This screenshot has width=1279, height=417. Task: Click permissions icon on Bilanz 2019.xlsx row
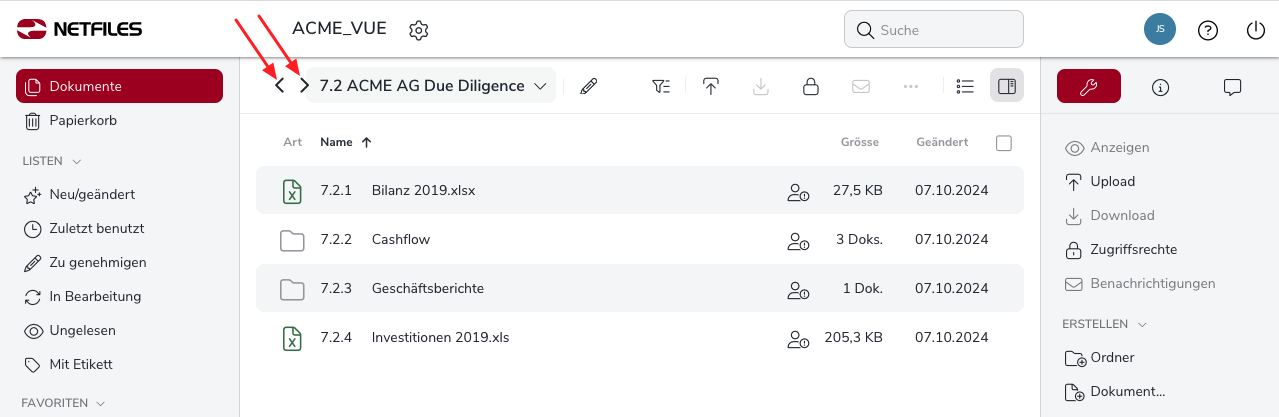pos(797,191)
